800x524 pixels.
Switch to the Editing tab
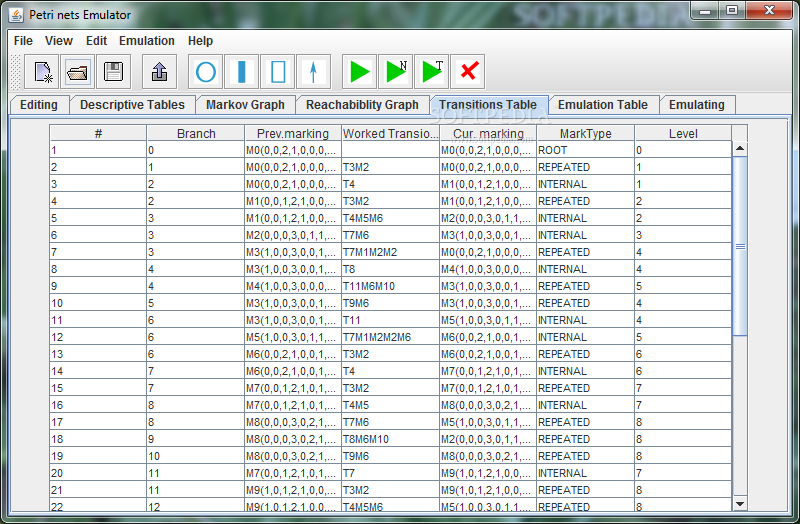[x=39, y=105]
